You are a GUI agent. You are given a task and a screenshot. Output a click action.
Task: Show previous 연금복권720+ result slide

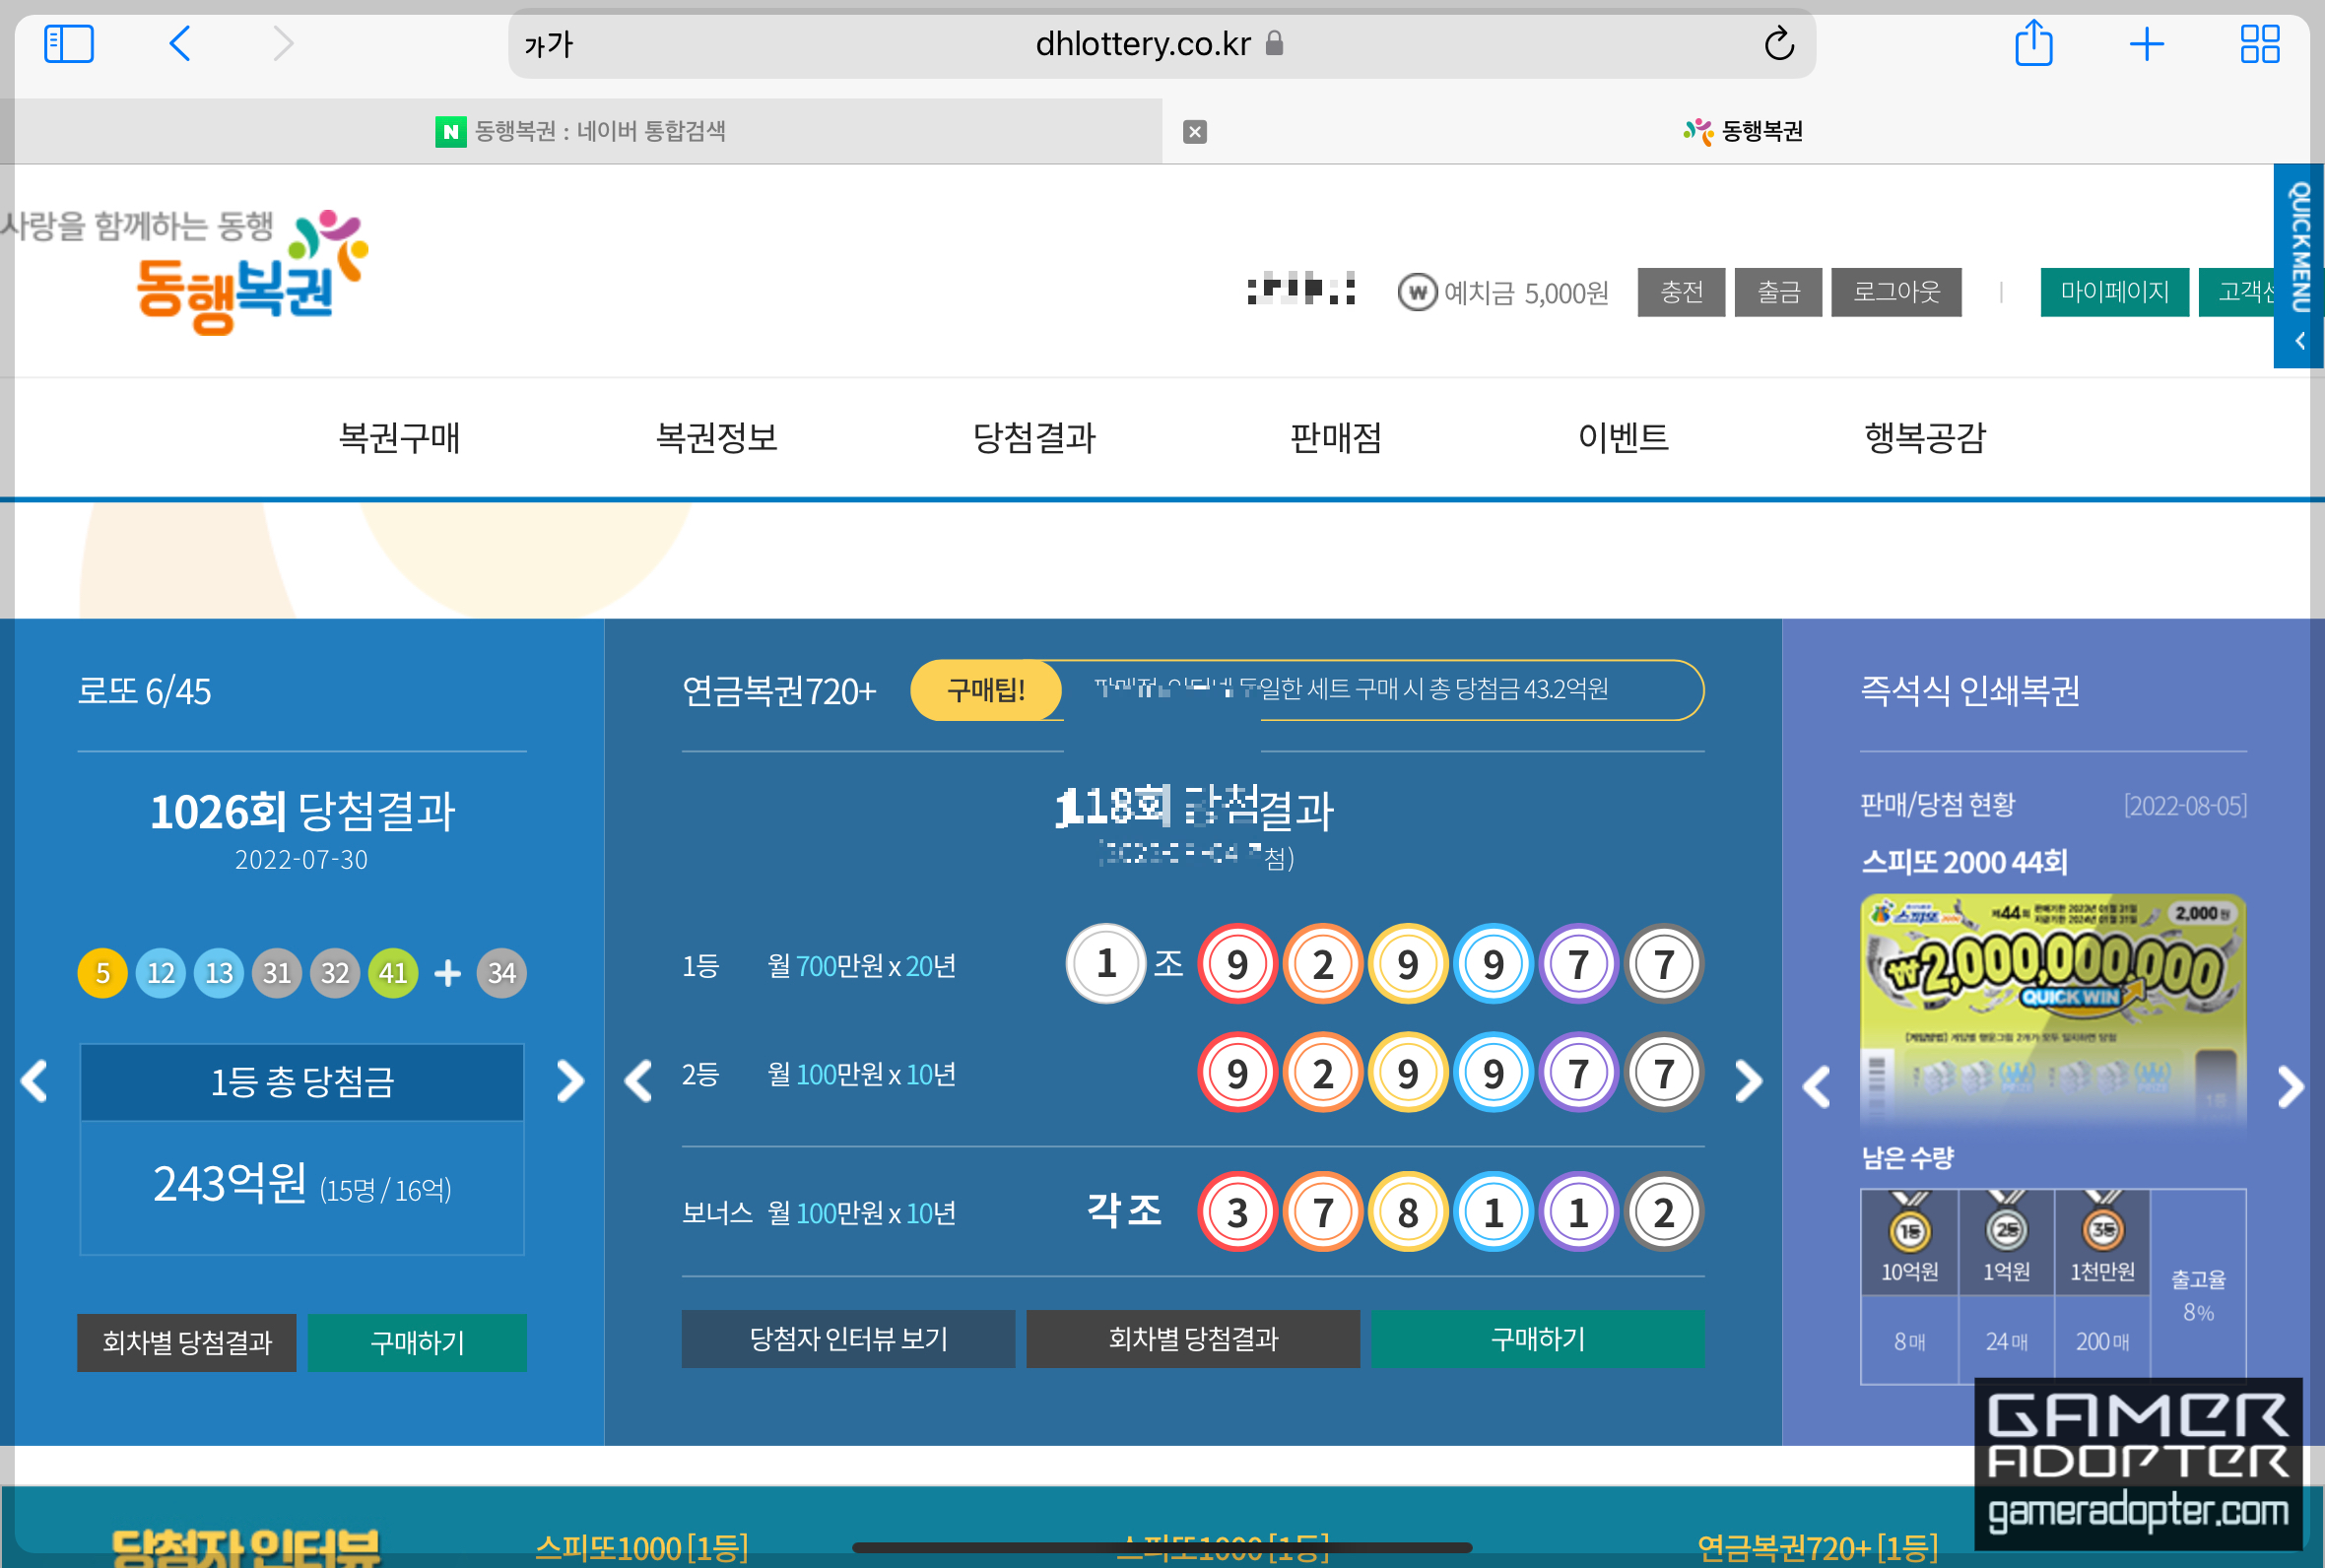(638, 1081)
